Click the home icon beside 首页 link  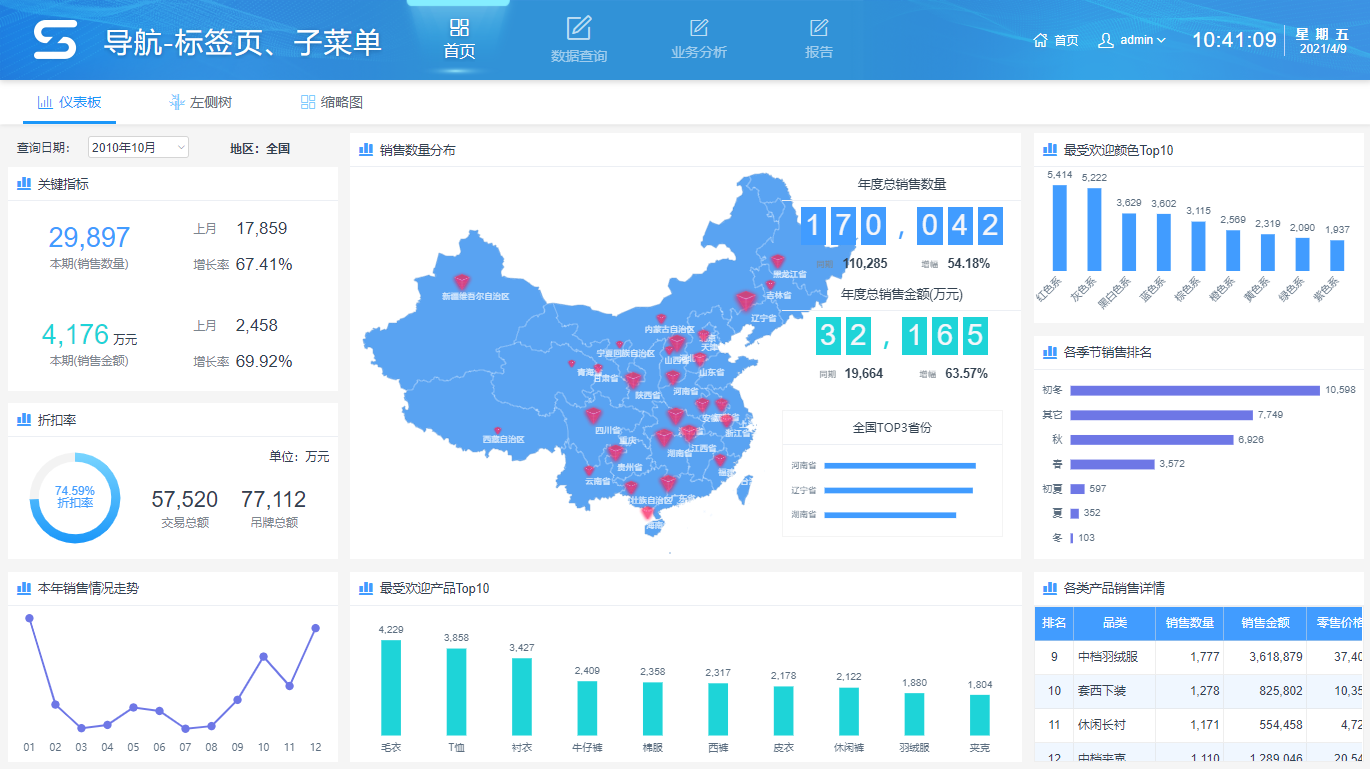[x=1041, y=40]
